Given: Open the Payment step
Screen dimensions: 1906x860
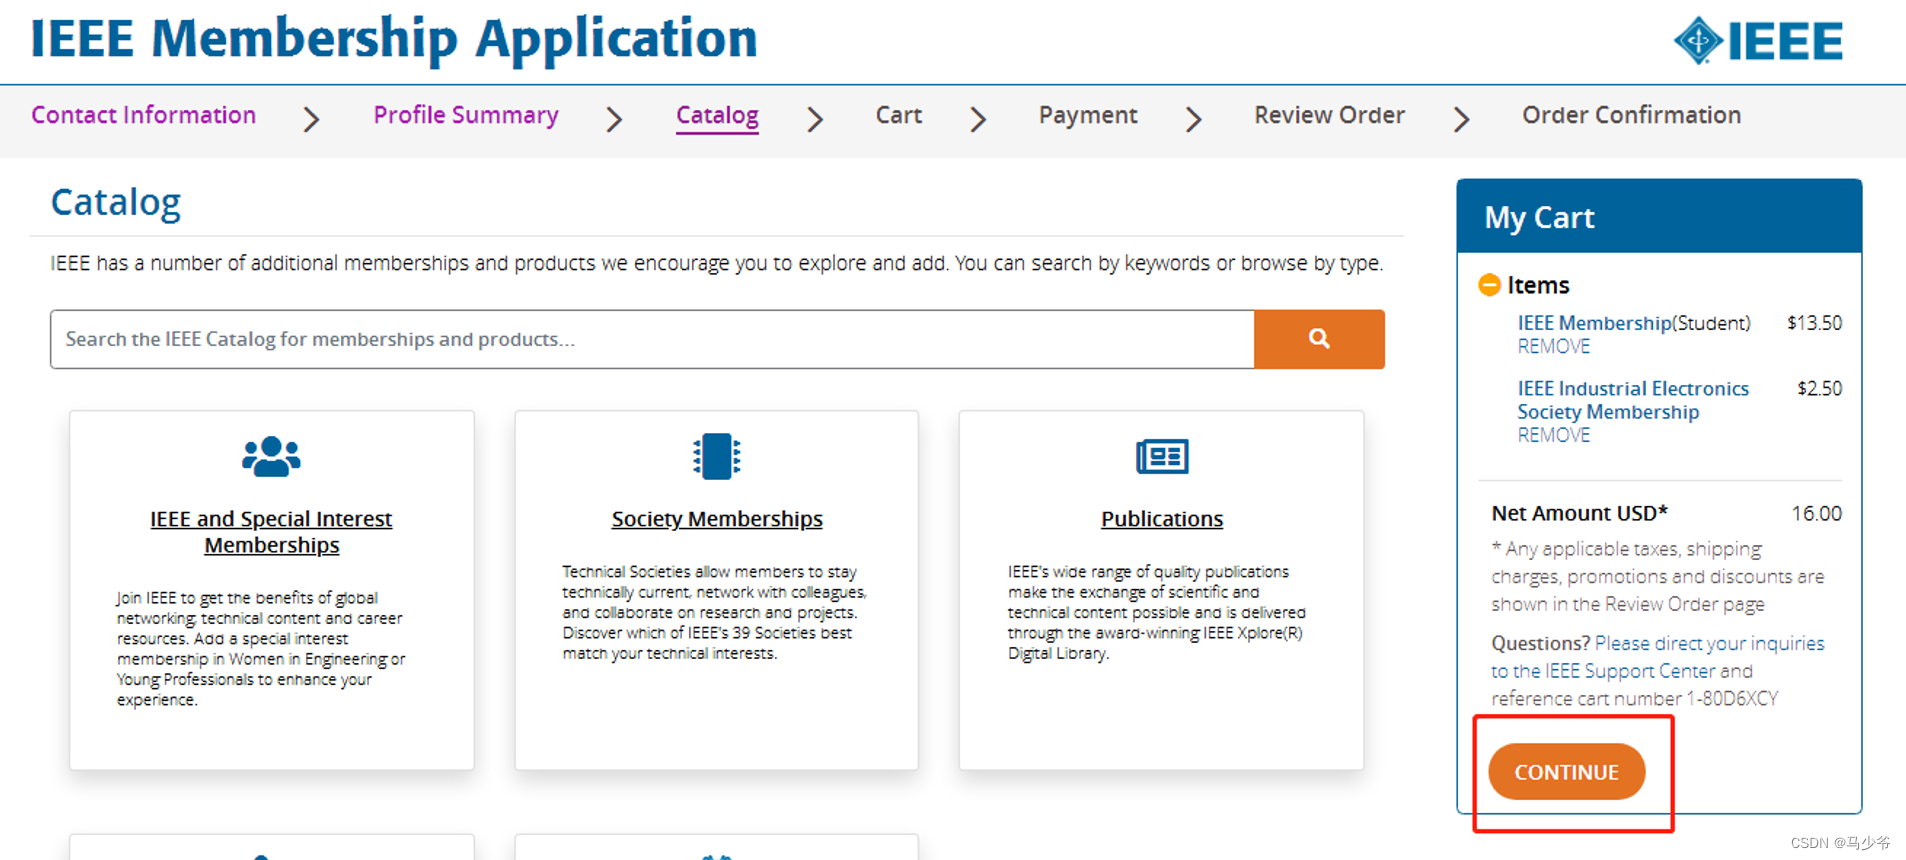Looking at the screenshot, I should [x=1088, y=115].
